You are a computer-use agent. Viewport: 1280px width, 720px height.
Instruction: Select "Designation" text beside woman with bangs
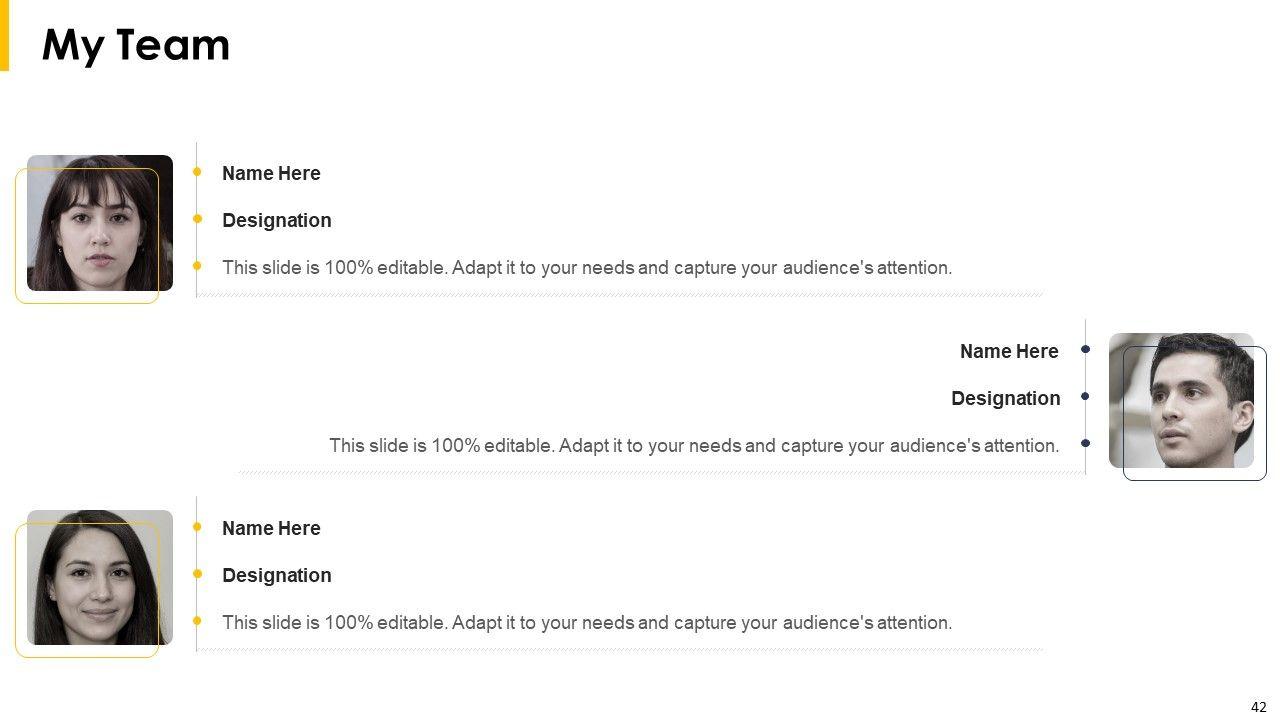tap(276, 220)
